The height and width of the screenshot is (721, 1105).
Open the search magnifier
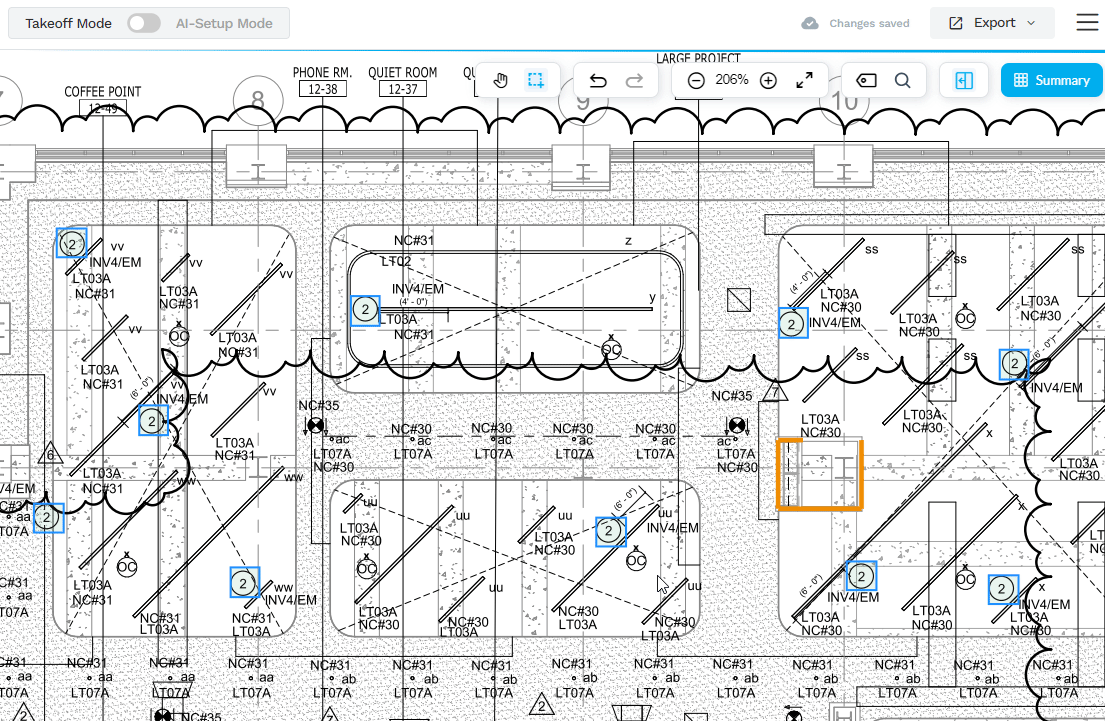pos(902,81)
